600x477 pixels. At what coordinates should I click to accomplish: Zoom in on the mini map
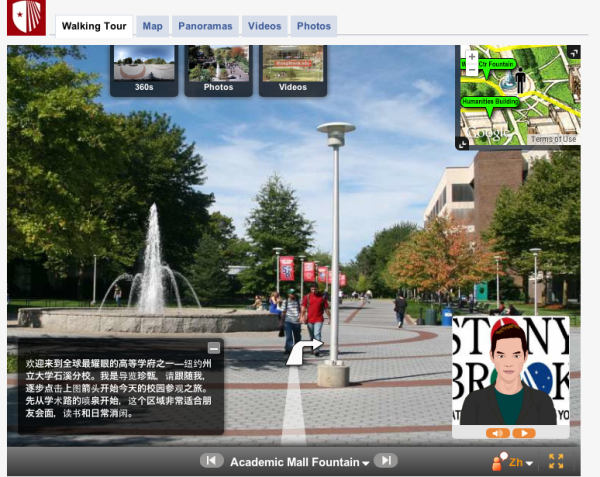(472, 57)
